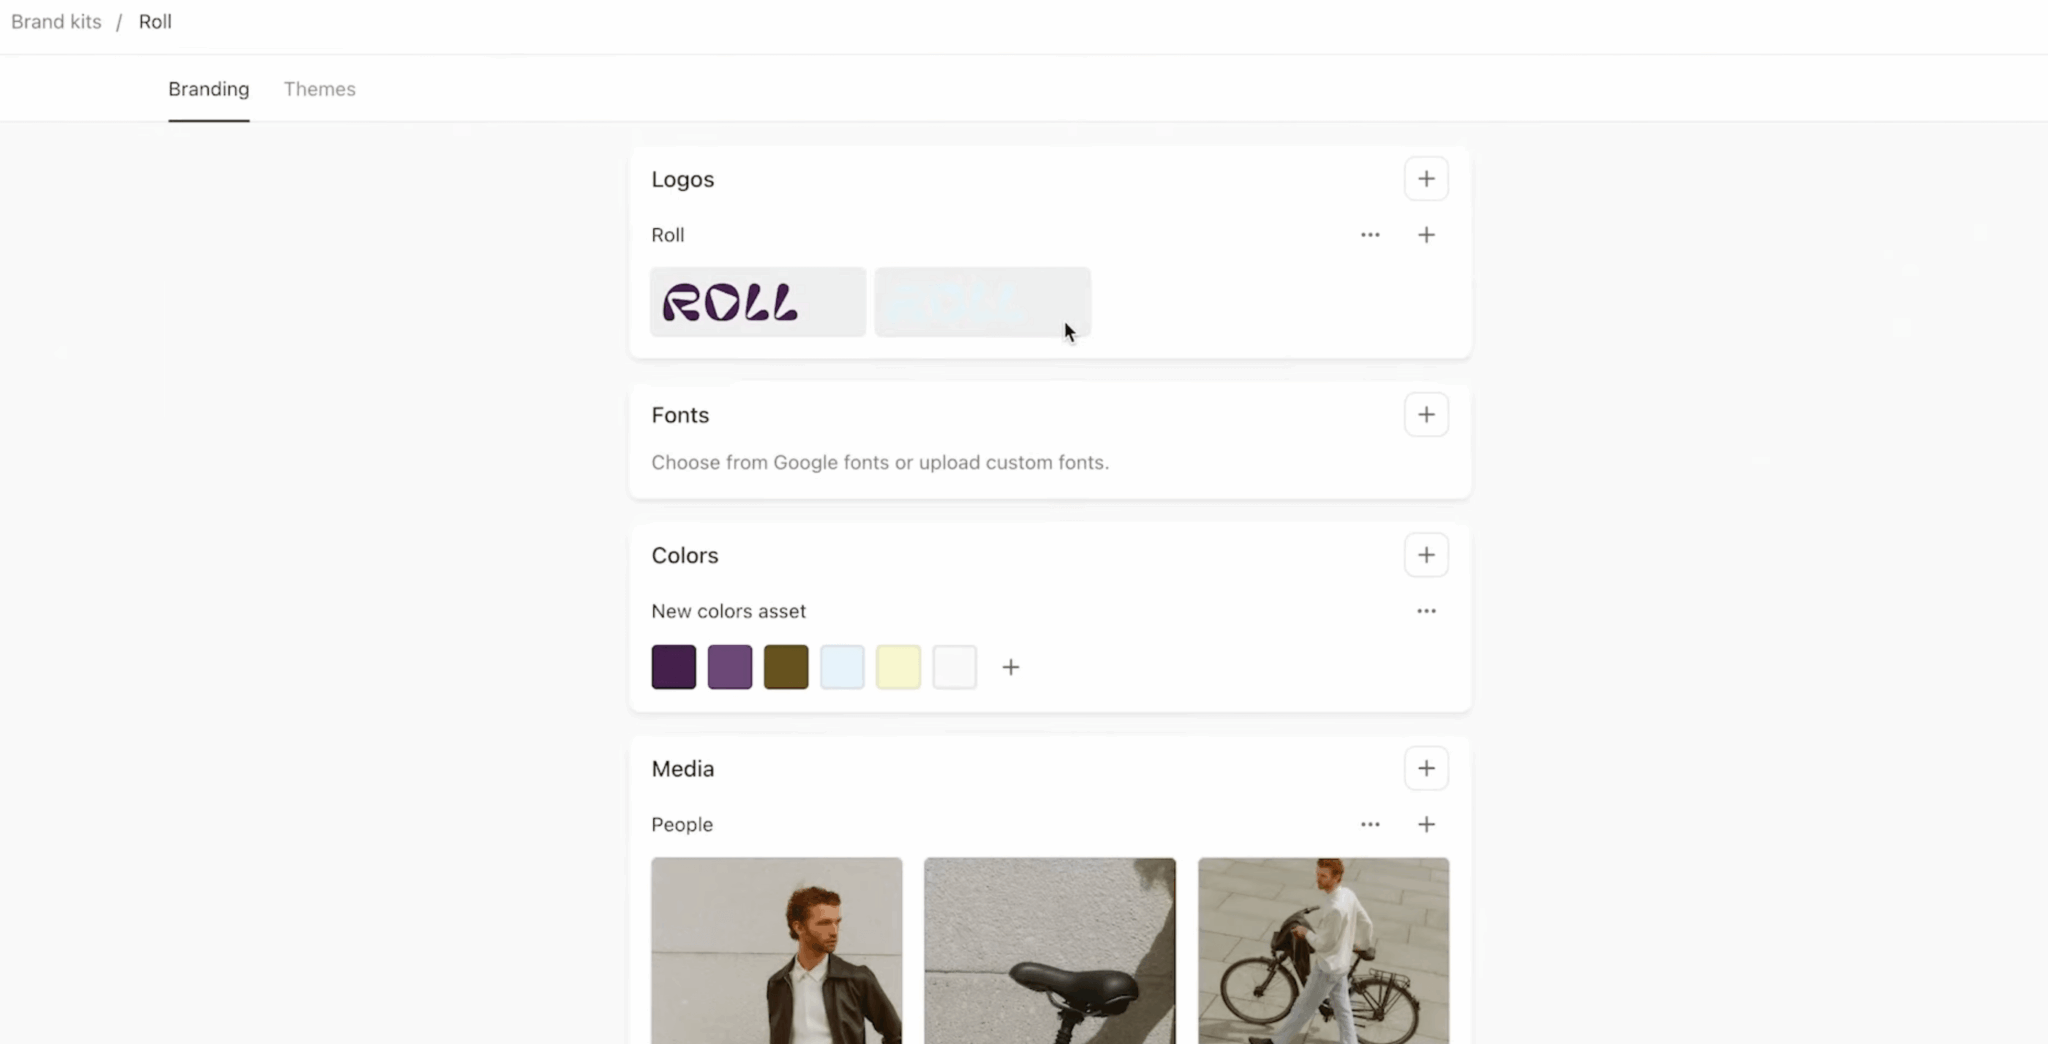
Task: Add a new color swatch to the palette
Action: 1011,667
